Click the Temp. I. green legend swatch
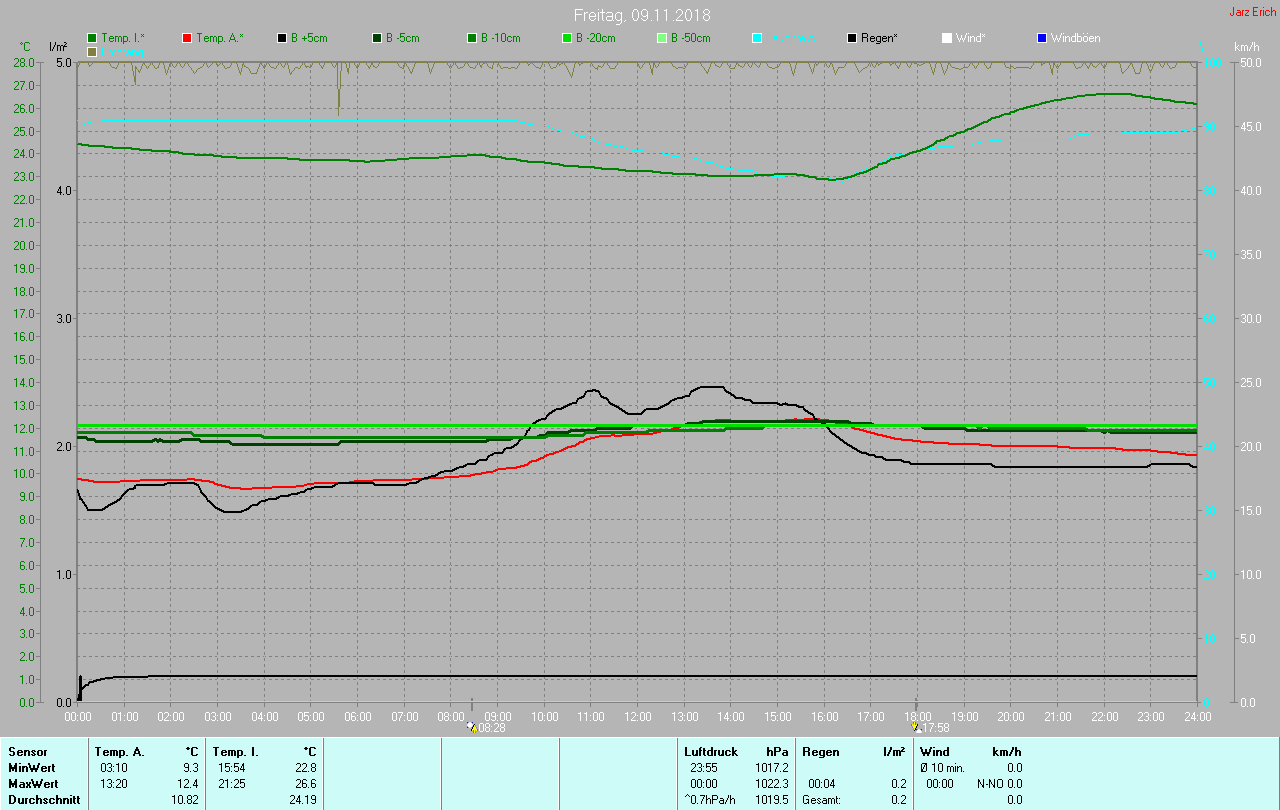This screenshot has height=810, width=1280. (x=93, y=38)
